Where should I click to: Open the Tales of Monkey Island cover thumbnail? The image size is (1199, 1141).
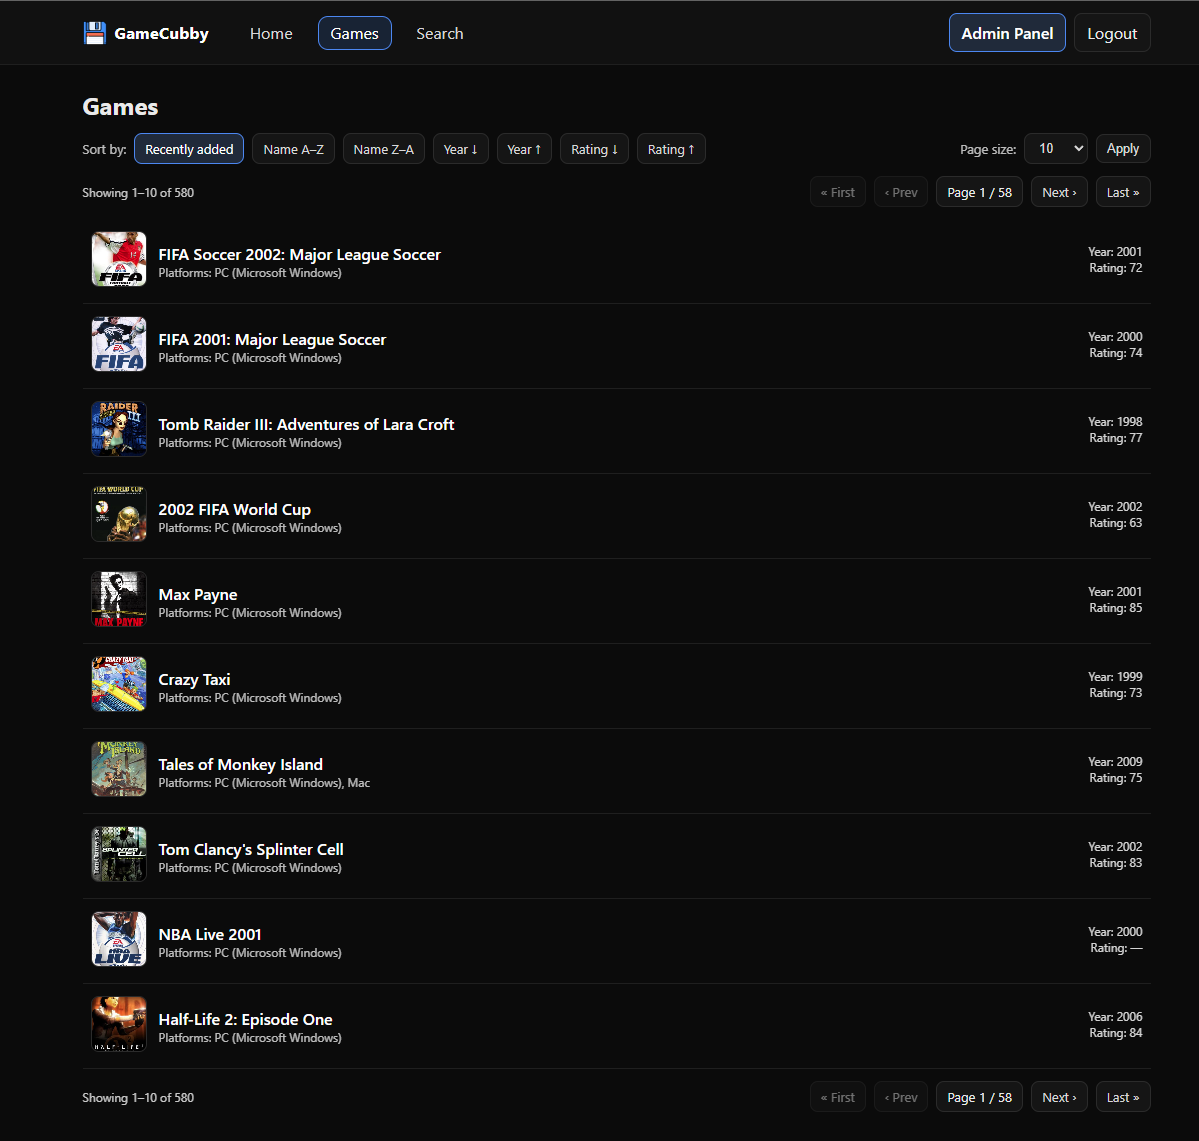(119, 769)
